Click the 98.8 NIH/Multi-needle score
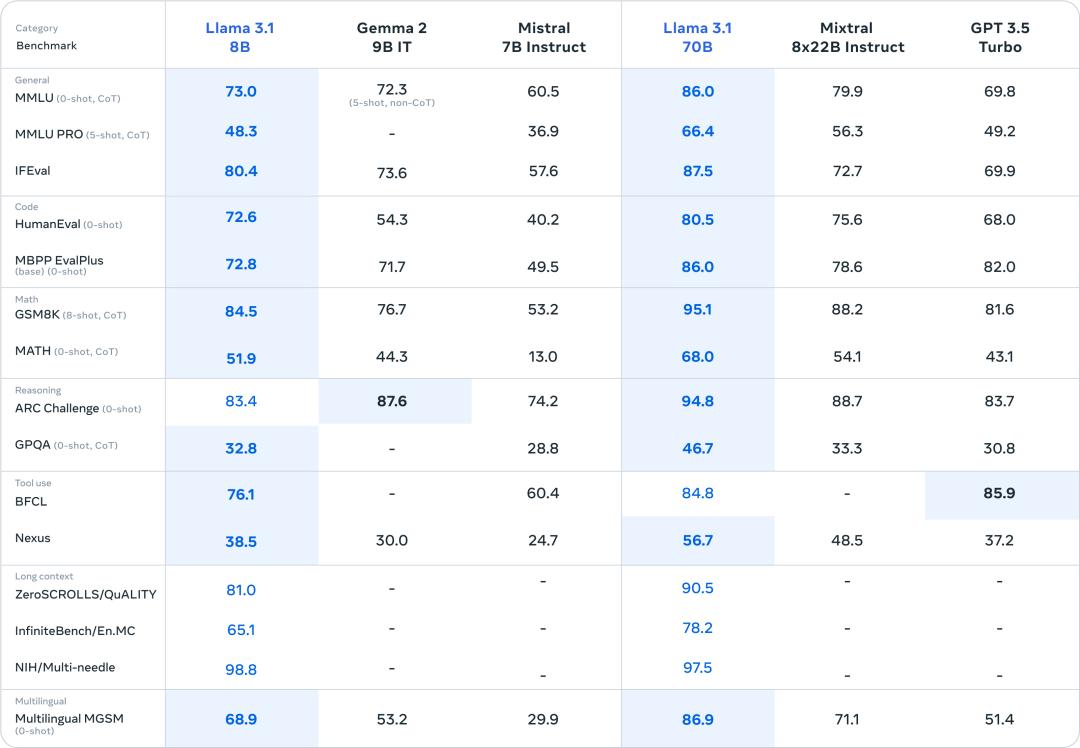 (x=241, y=670)
